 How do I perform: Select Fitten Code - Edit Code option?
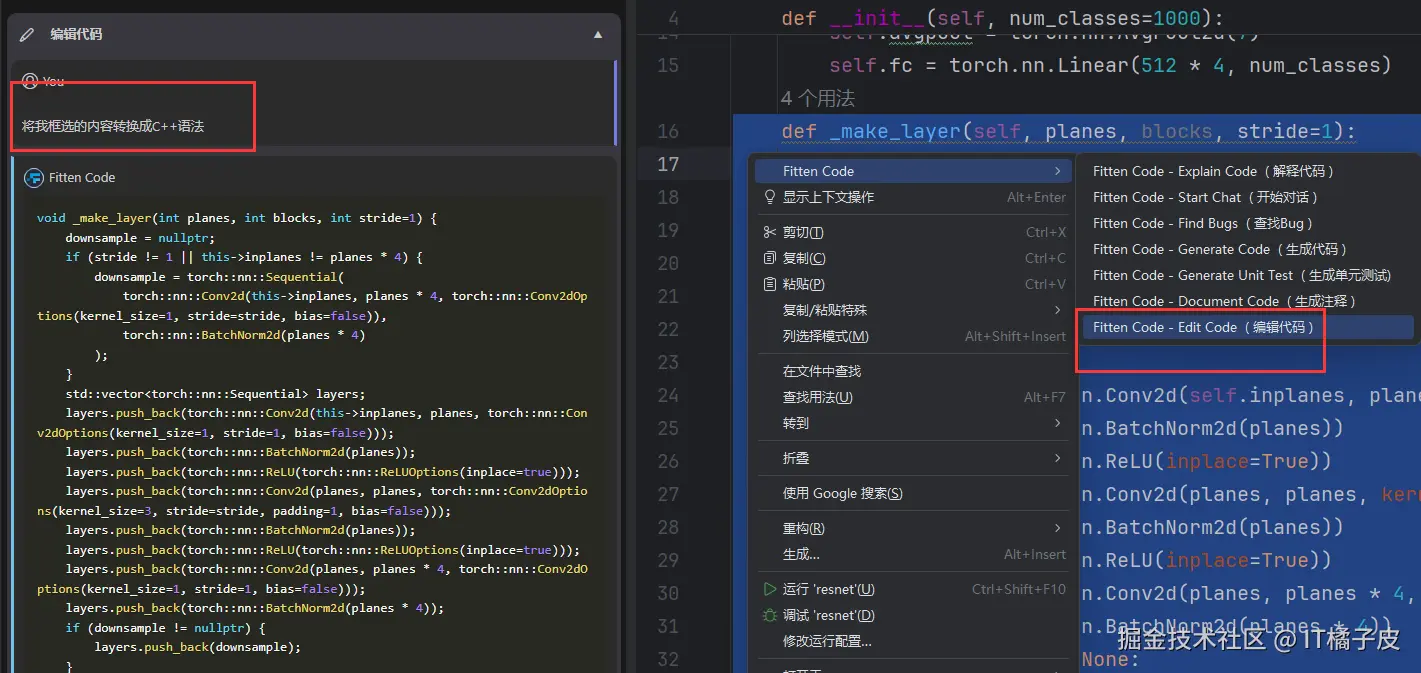pyautogui.click(x=1247, y=327)
